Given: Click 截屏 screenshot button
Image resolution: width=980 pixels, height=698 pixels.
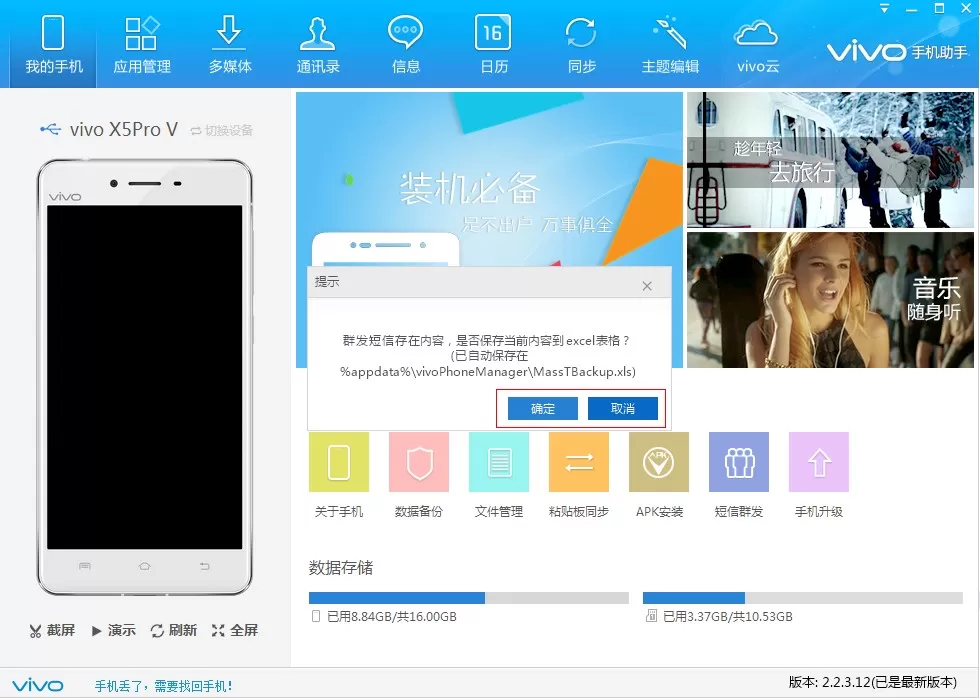Looking at the screenshot, I should [x=52, y=630].
